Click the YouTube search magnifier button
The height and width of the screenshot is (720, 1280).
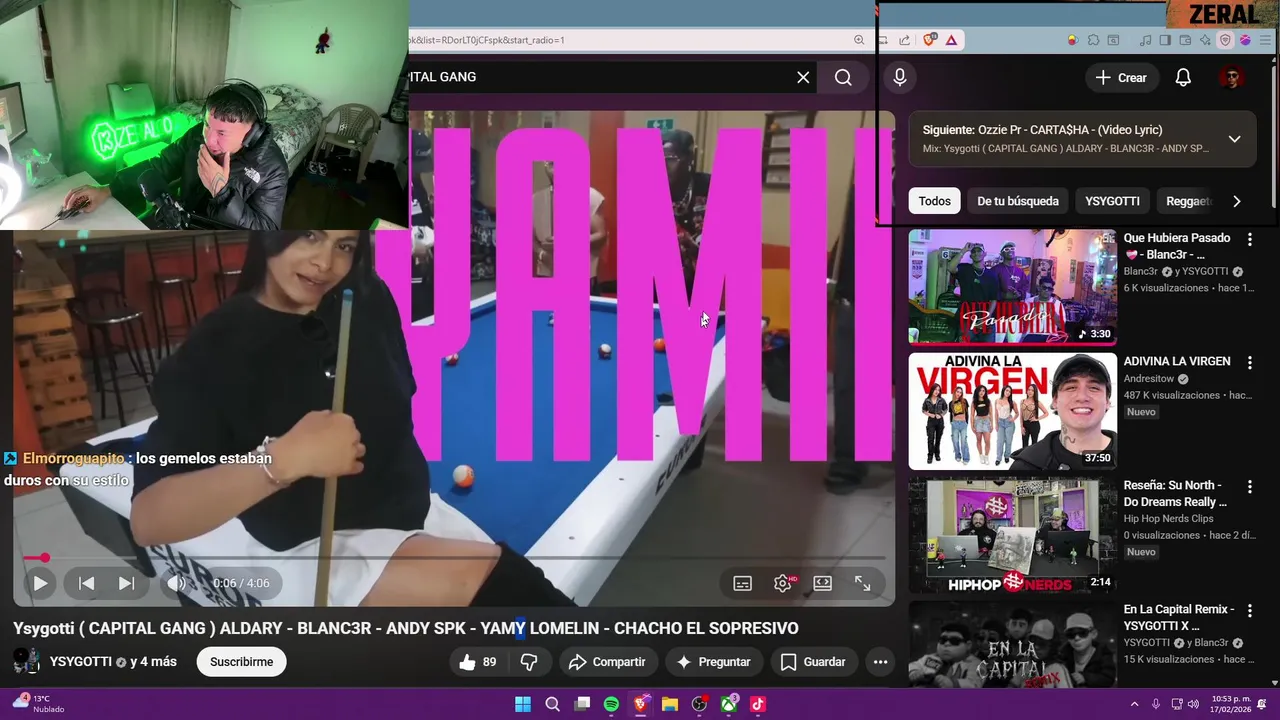(843, 77)
